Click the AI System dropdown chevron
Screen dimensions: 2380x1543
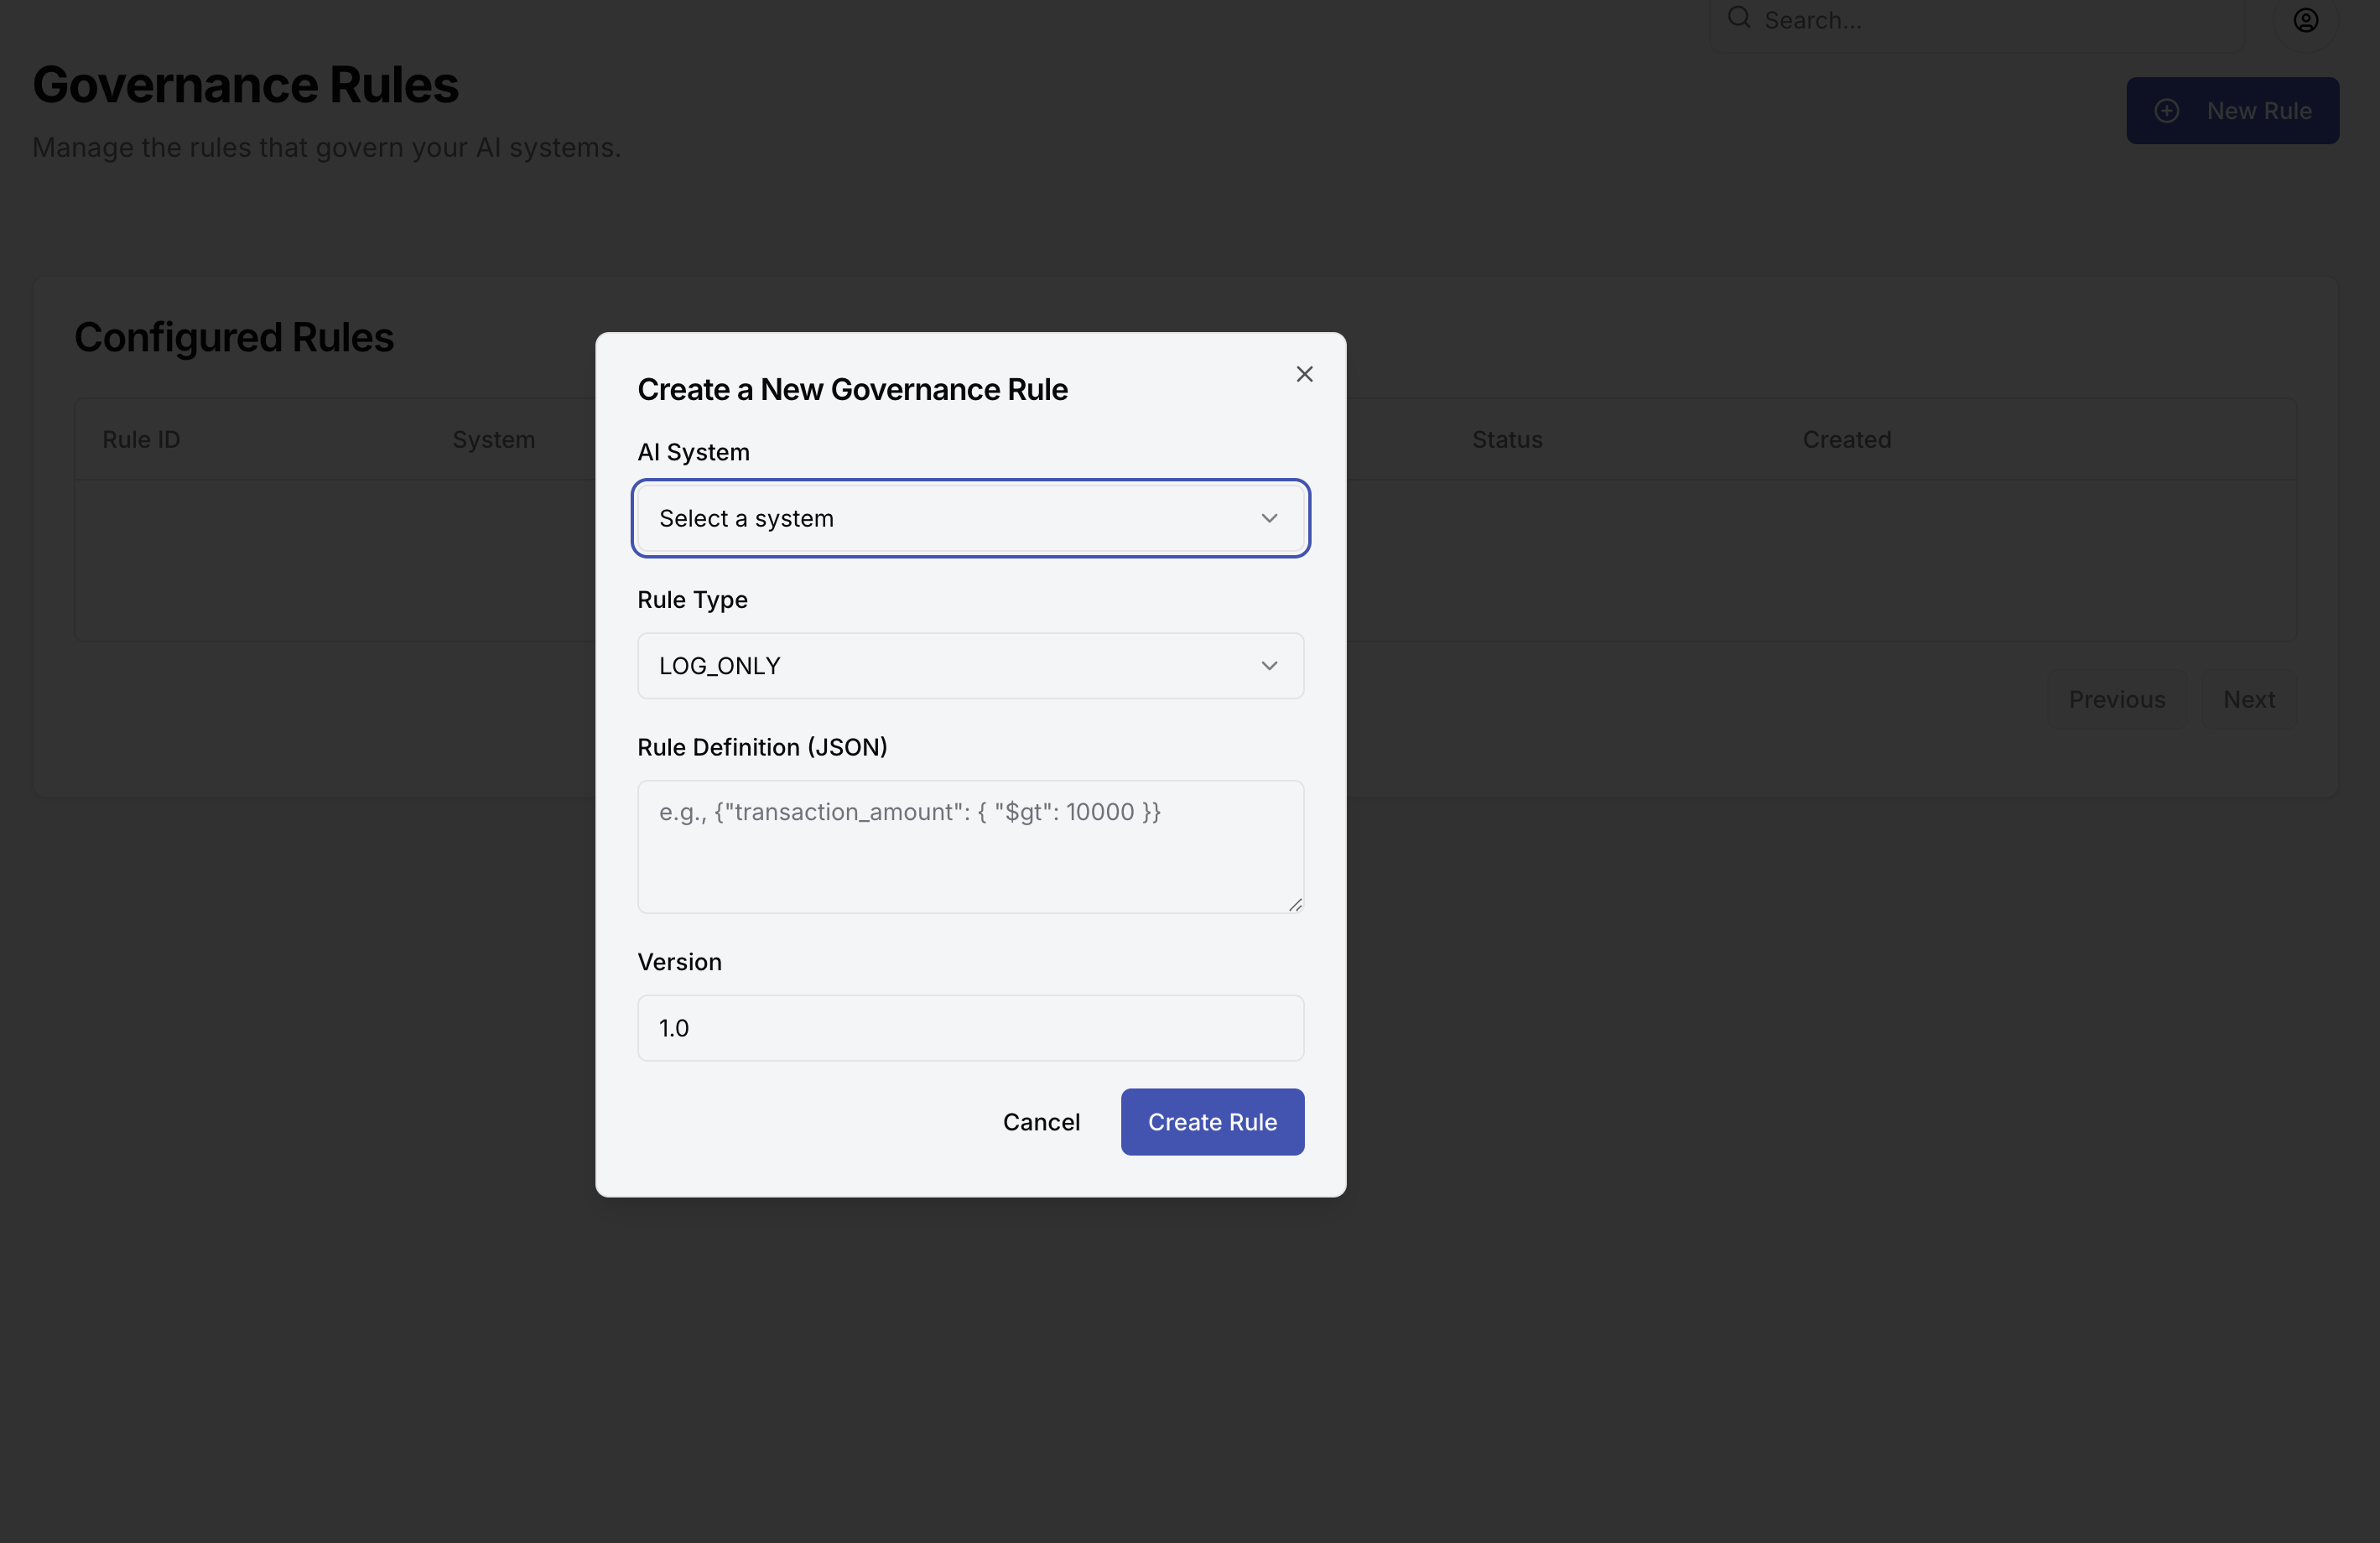click(1269, 518)
